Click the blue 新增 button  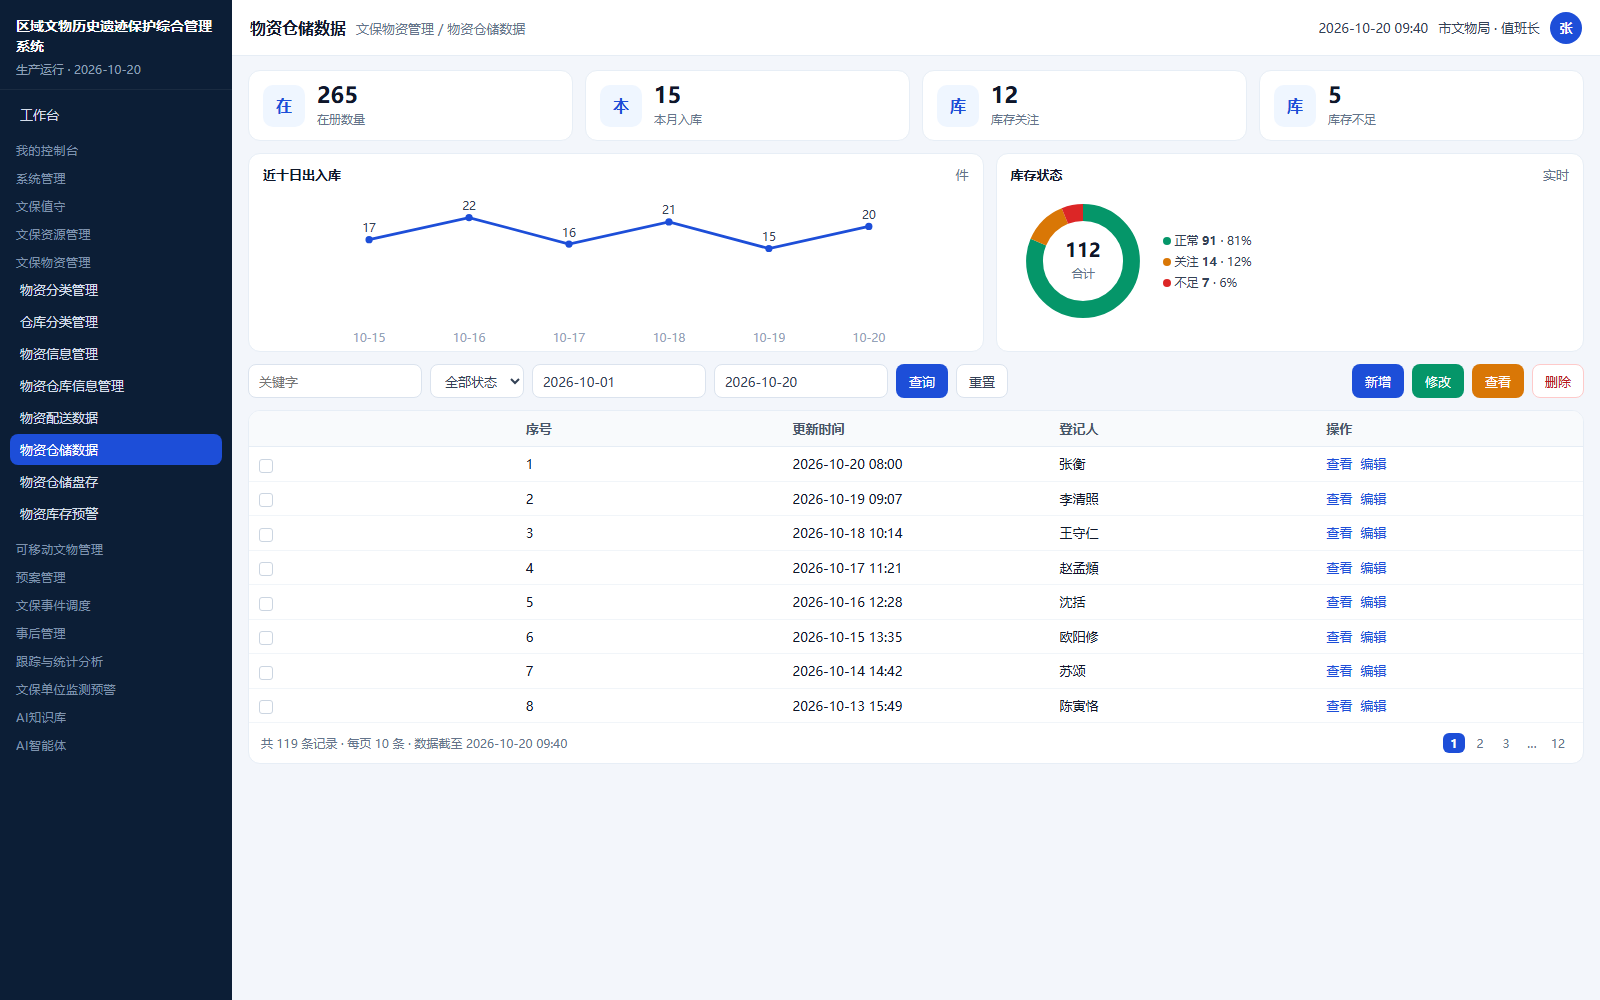pos(1378,381)
